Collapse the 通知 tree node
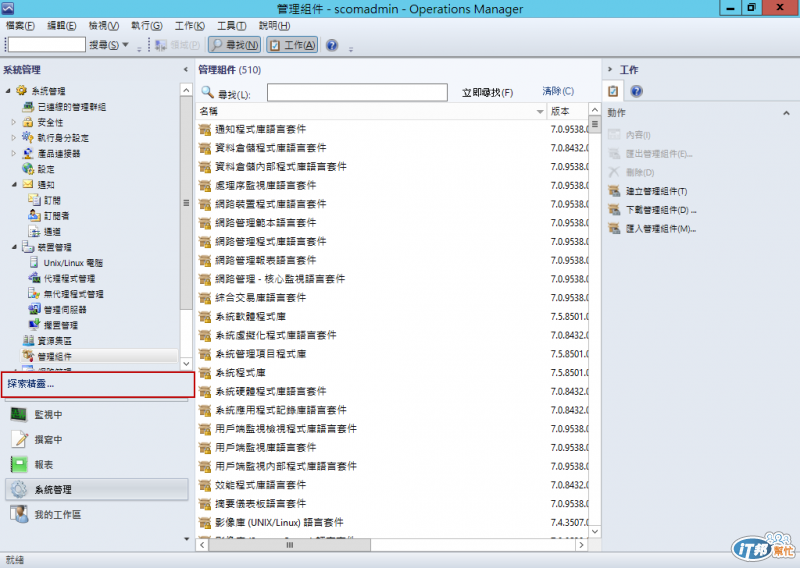Screen dimensions: 800x568 14,185
